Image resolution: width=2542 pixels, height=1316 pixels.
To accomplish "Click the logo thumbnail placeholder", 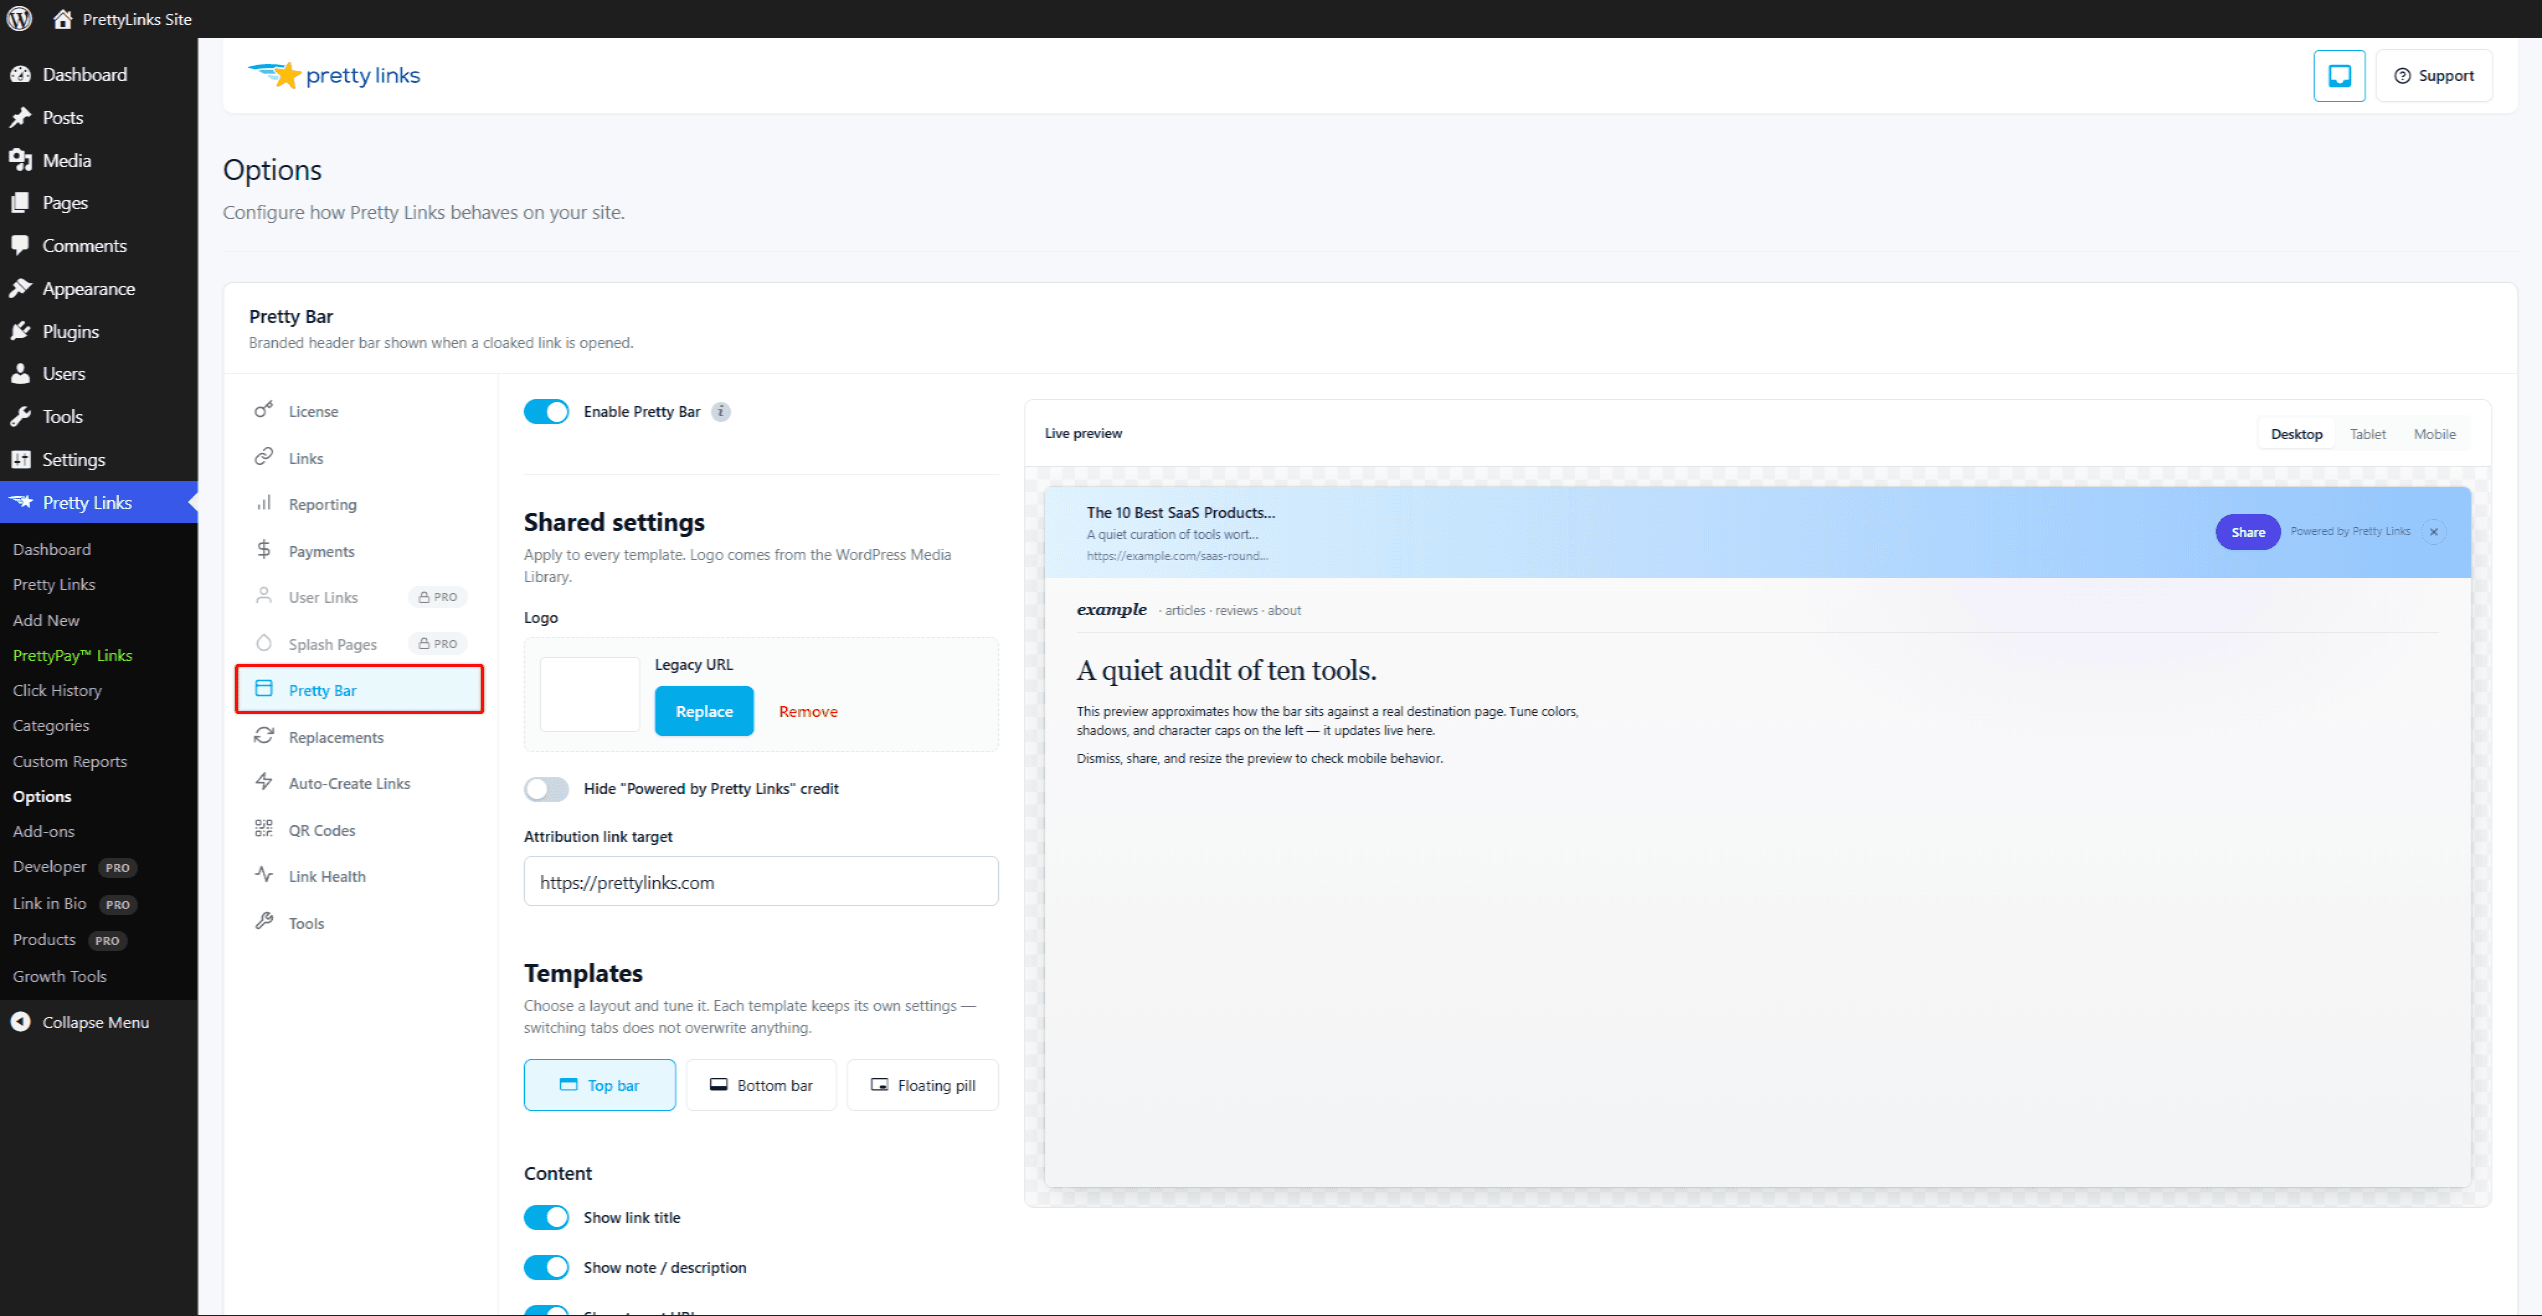I will coord(590,694).
